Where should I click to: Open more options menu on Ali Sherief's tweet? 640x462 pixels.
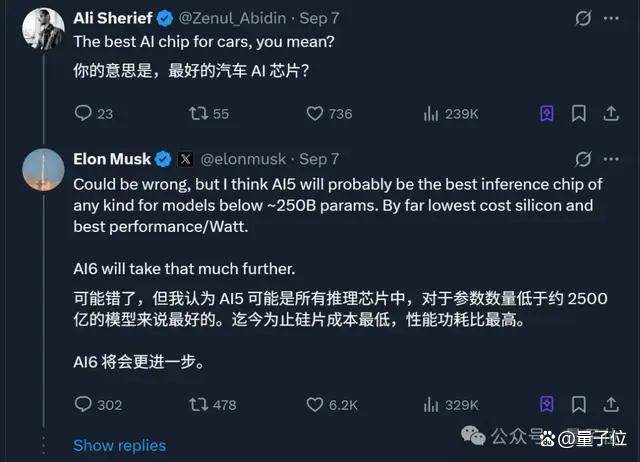click(611, 18)
